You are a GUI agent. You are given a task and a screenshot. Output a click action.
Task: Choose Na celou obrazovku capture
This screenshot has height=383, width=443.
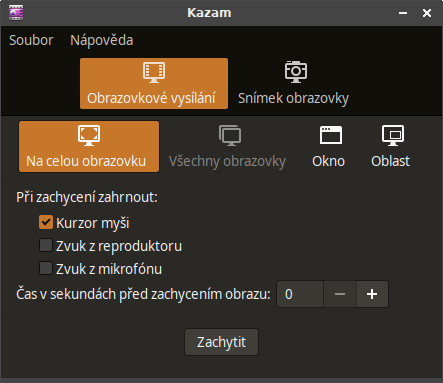tap(89, 147)
